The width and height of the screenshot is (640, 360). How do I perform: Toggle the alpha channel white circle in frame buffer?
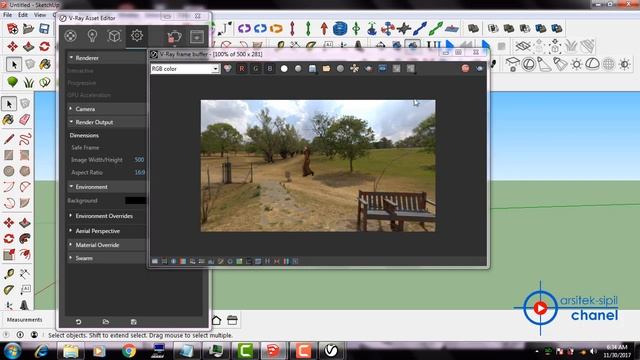[284, 69]
